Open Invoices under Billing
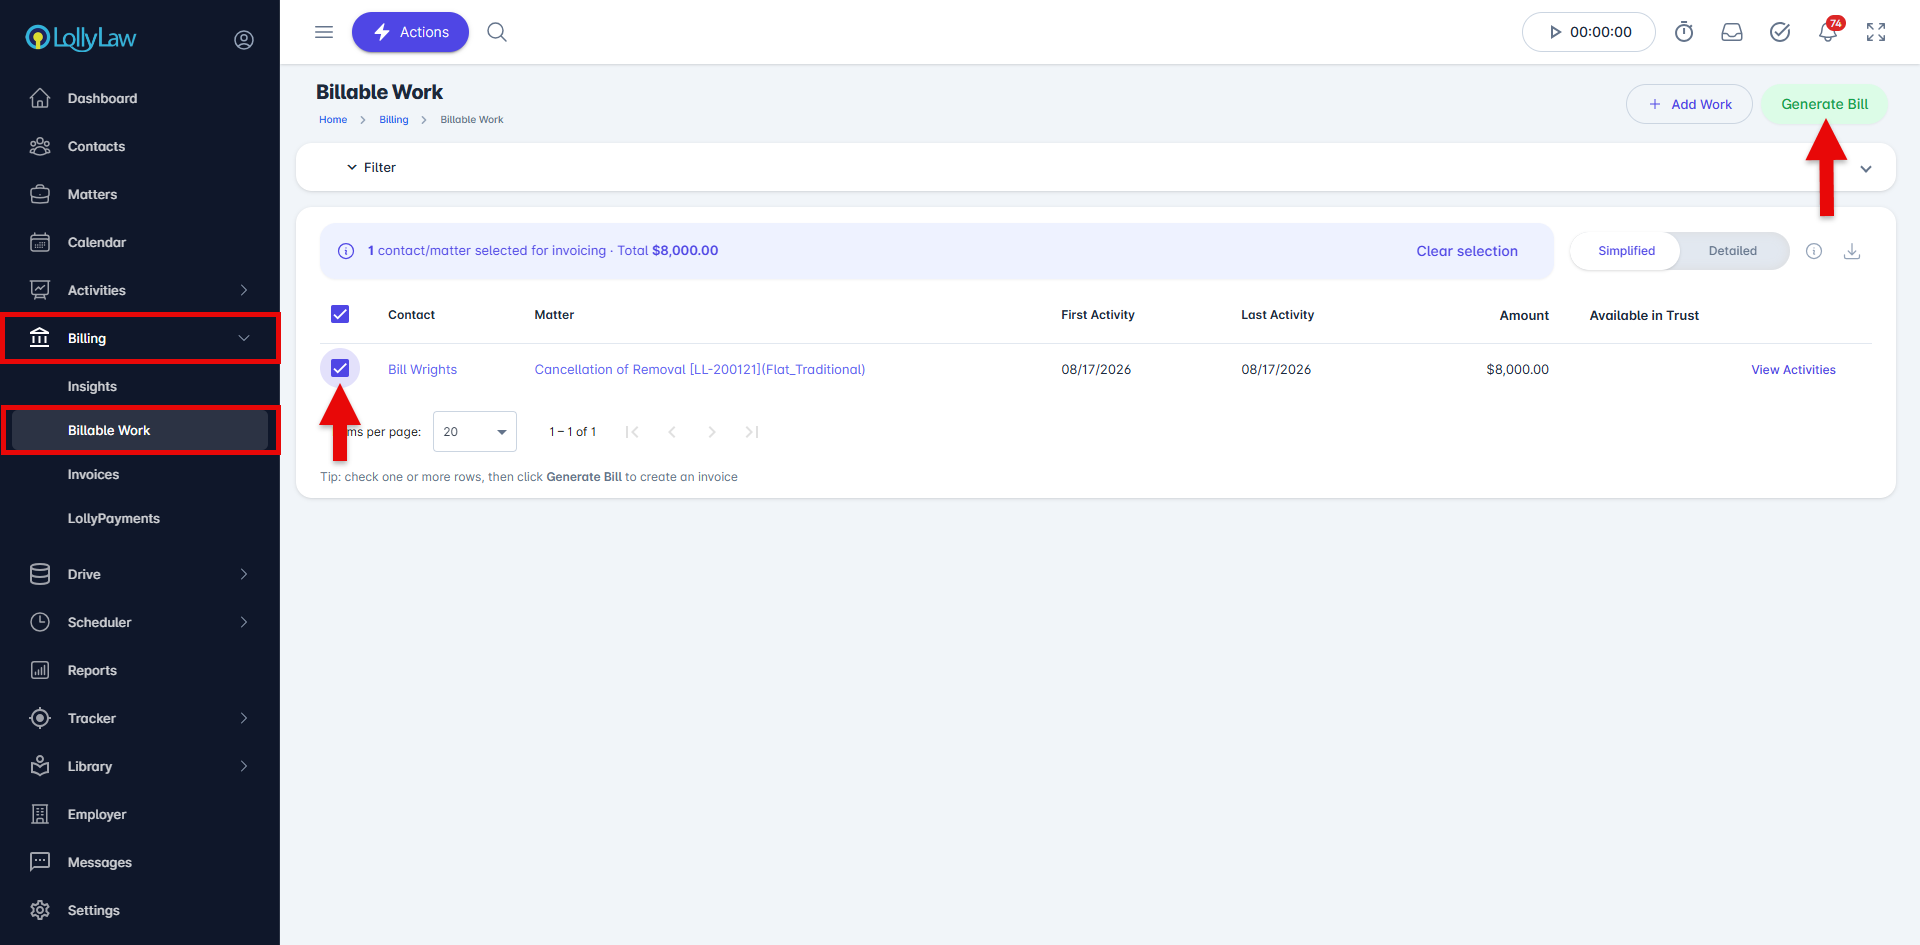This screenshot has width=1920, height=945. click(93, 474)
